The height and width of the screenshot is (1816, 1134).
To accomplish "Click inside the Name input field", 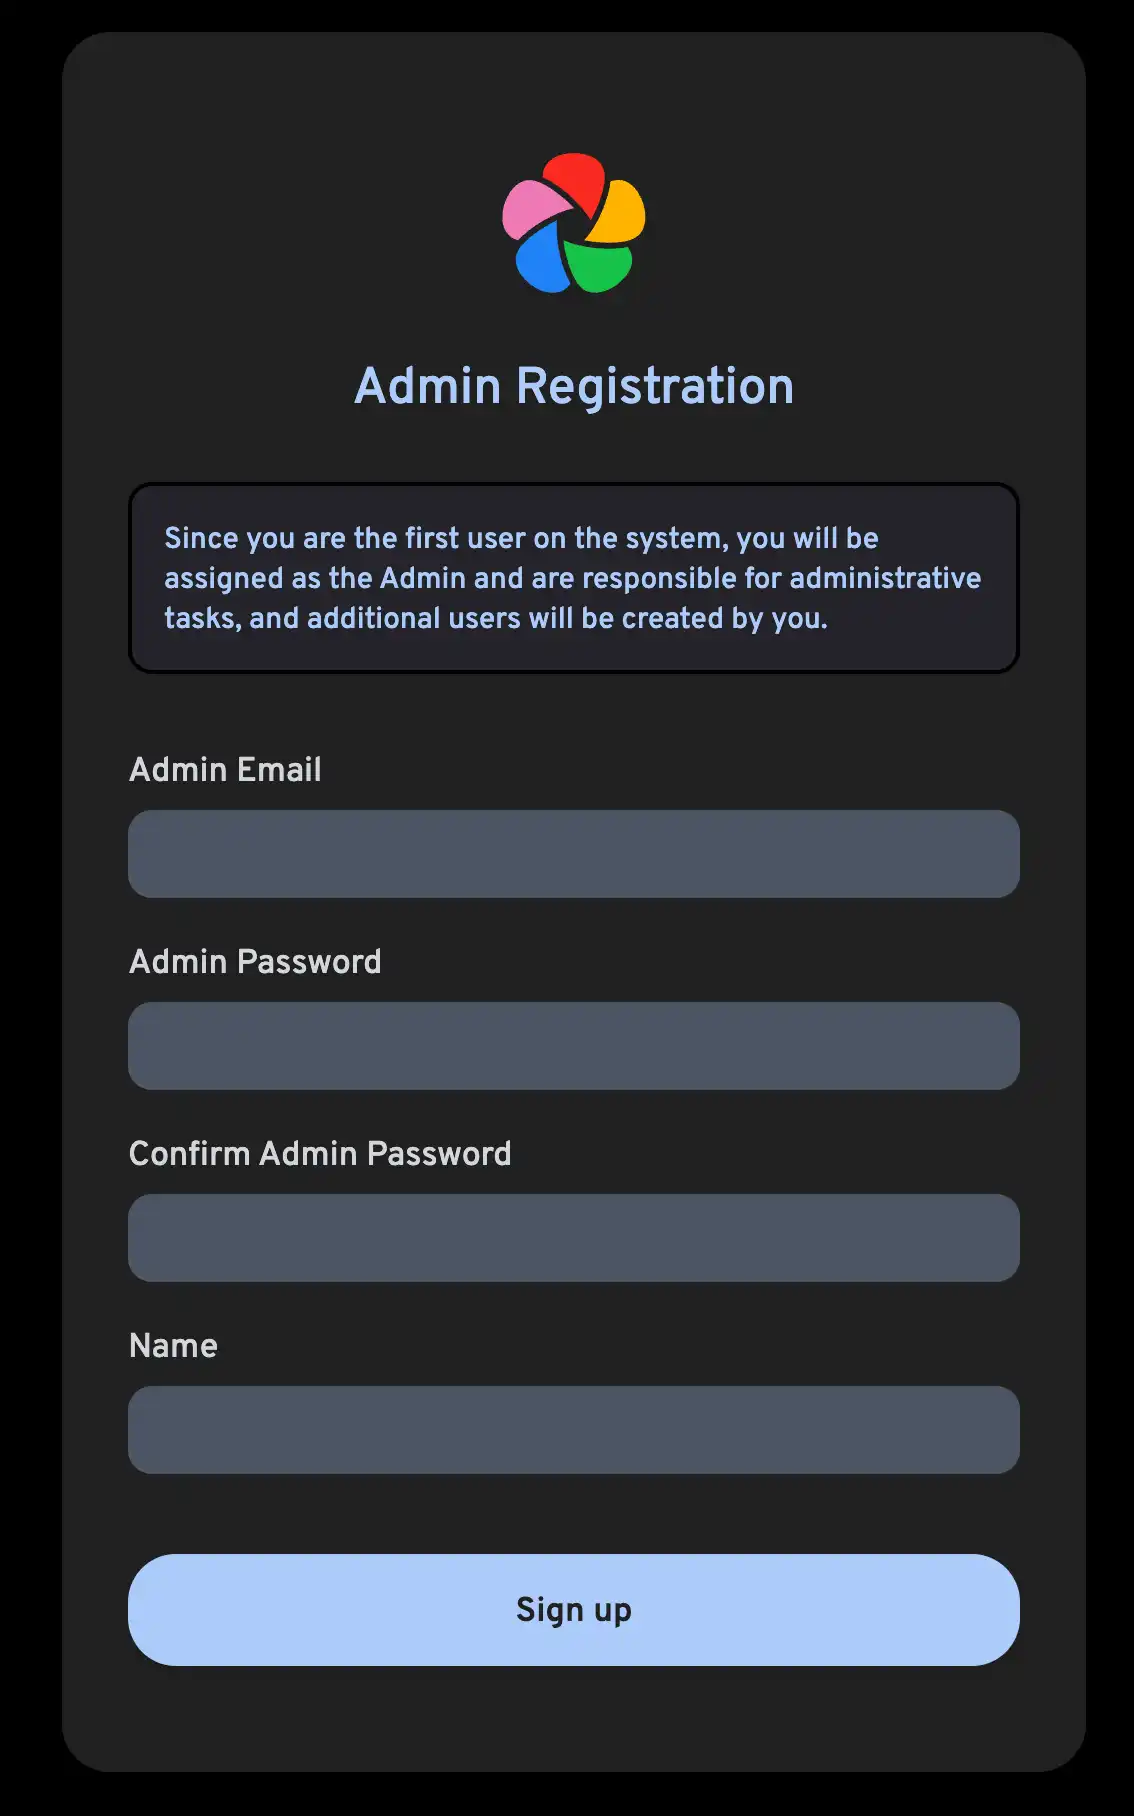I will [x=573, y=1430].
